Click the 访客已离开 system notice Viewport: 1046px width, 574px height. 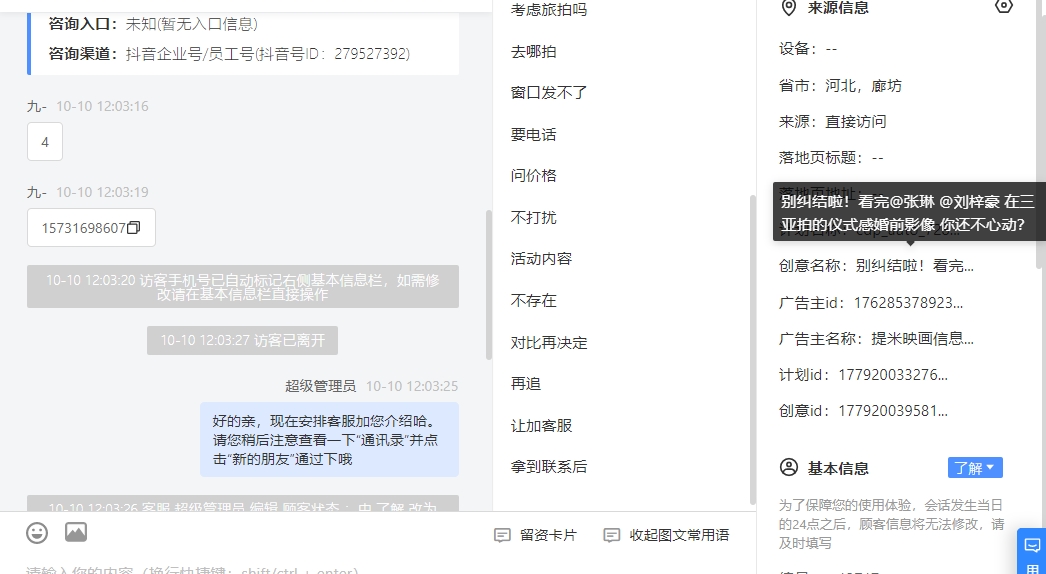pyautogui.click(x=242, y=340)
